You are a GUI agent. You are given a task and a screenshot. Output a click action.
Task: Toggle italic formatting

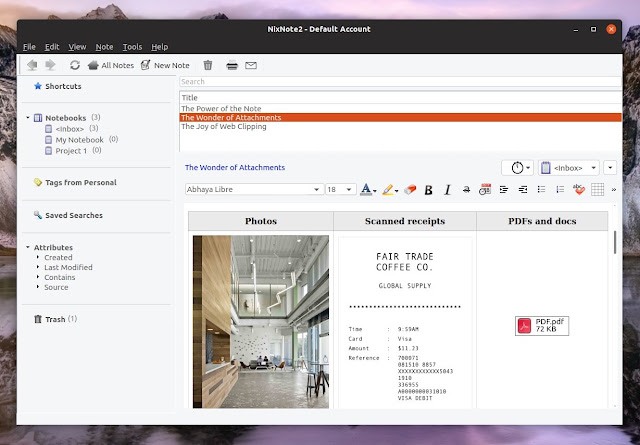point(447,190)
